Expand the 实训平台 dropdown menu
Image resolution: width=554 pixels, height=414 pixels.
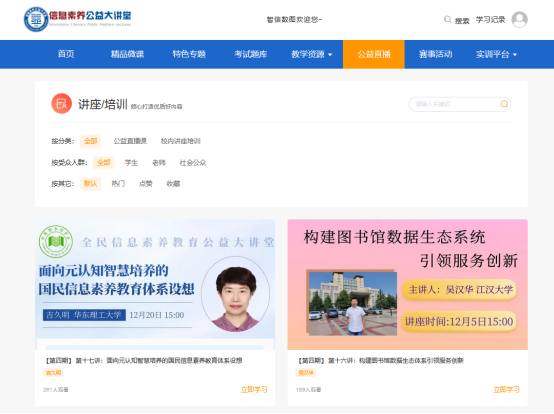coord(496,54)
